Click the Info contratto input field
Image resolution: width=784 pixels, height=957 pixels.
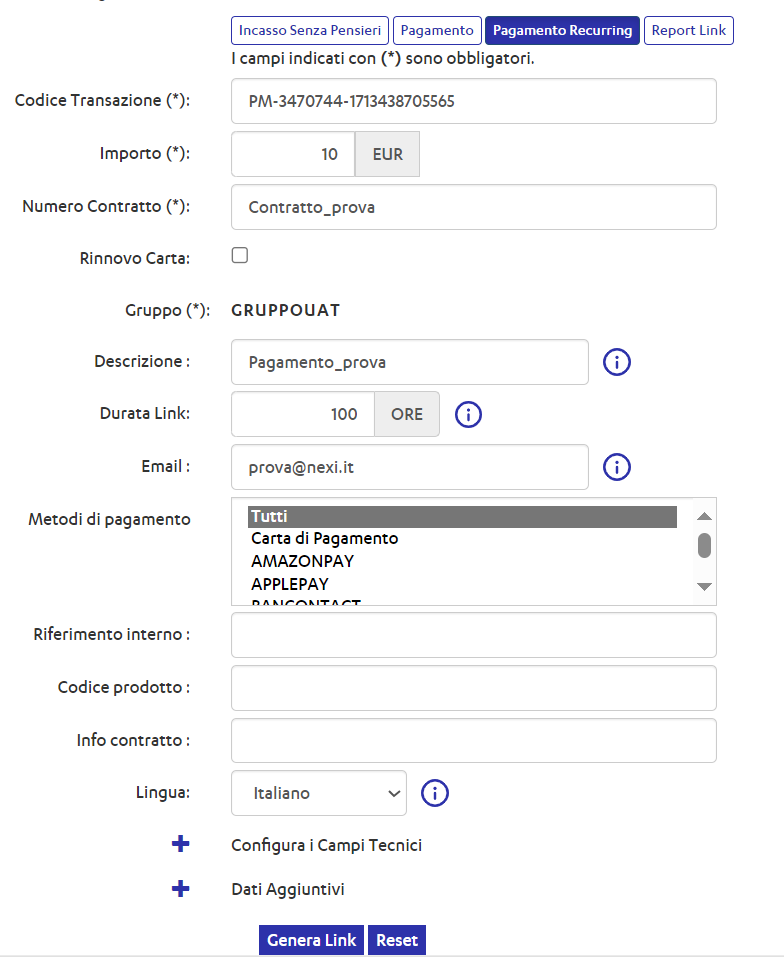click(x=474, y=741)
